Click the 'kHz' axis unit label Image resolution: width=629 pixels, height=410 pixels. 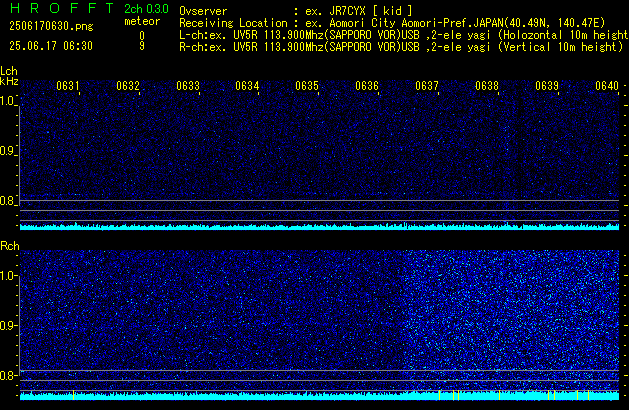[9, 81]
